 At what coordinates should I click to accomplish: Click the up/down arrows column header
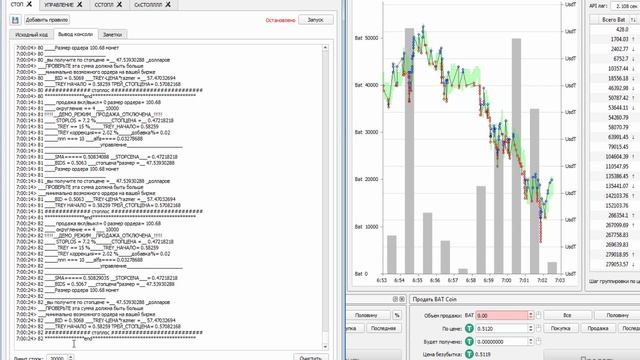pos(633,20)
